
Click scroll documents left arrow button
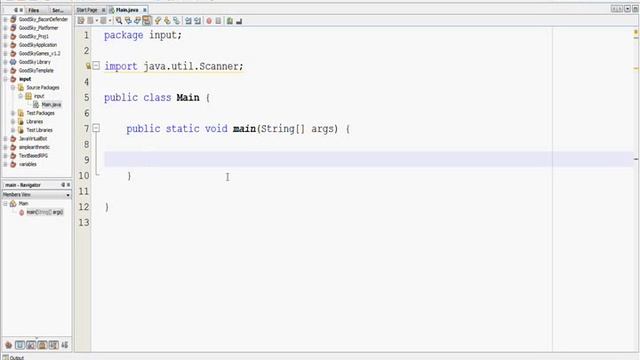[614, 9]
